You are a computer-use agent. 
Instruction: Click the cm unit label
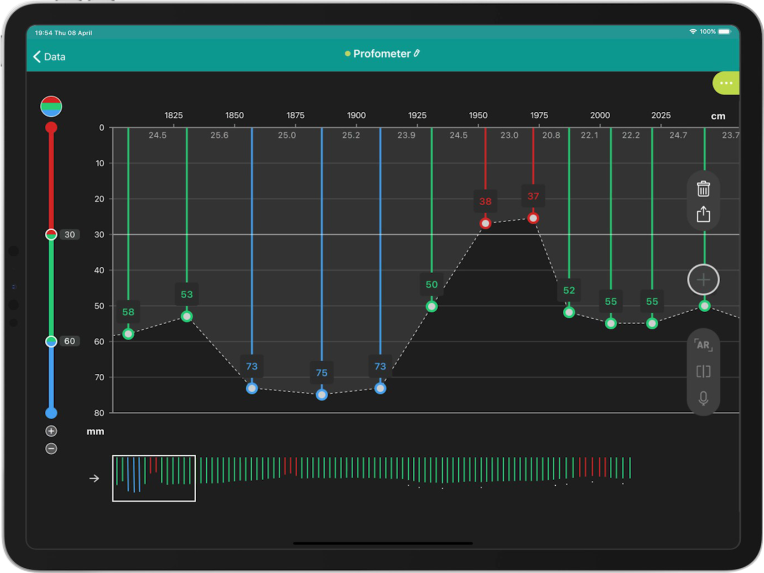coord(718,116)
